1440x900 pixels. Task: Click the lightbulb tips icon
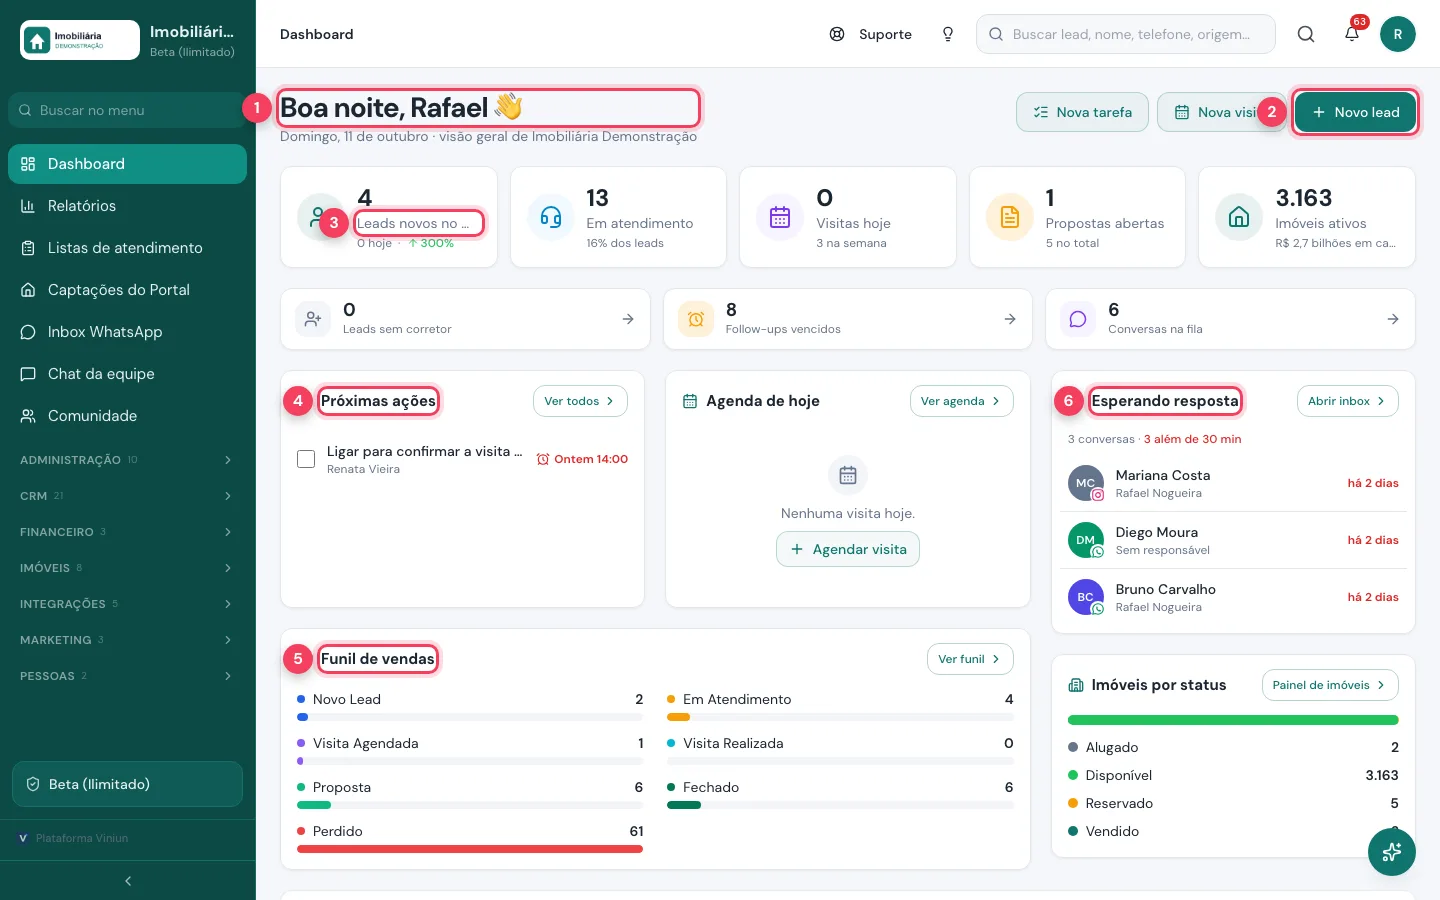(x=948, y=34)
